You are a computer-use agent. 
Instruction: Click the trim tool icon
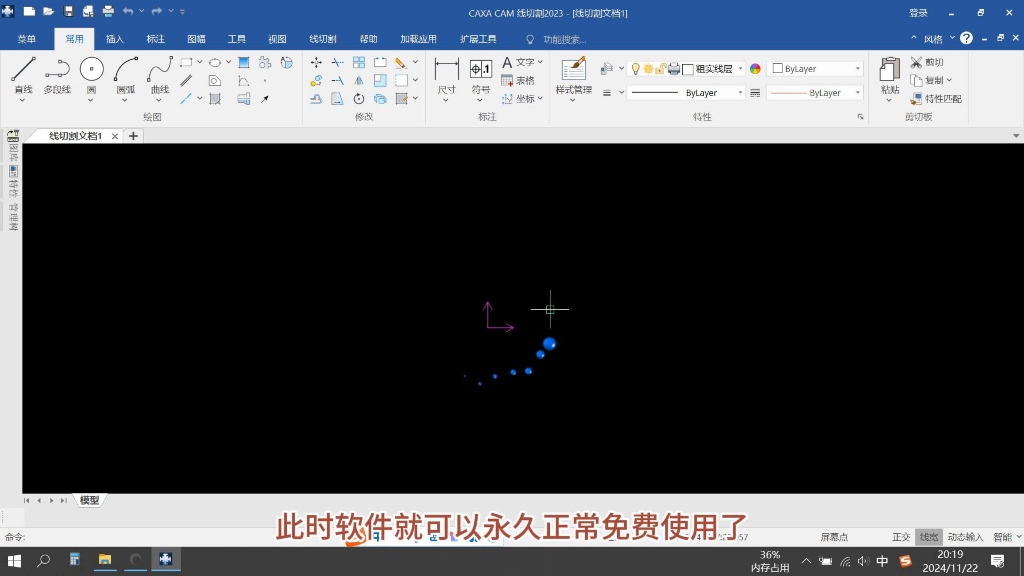(x=338, y=63)
